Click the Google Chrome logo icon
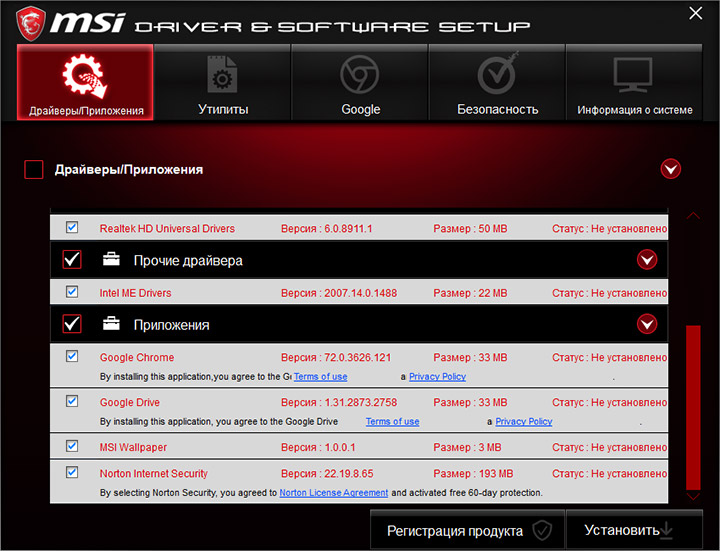The image size is (720, 551). (x=360, y=74)
